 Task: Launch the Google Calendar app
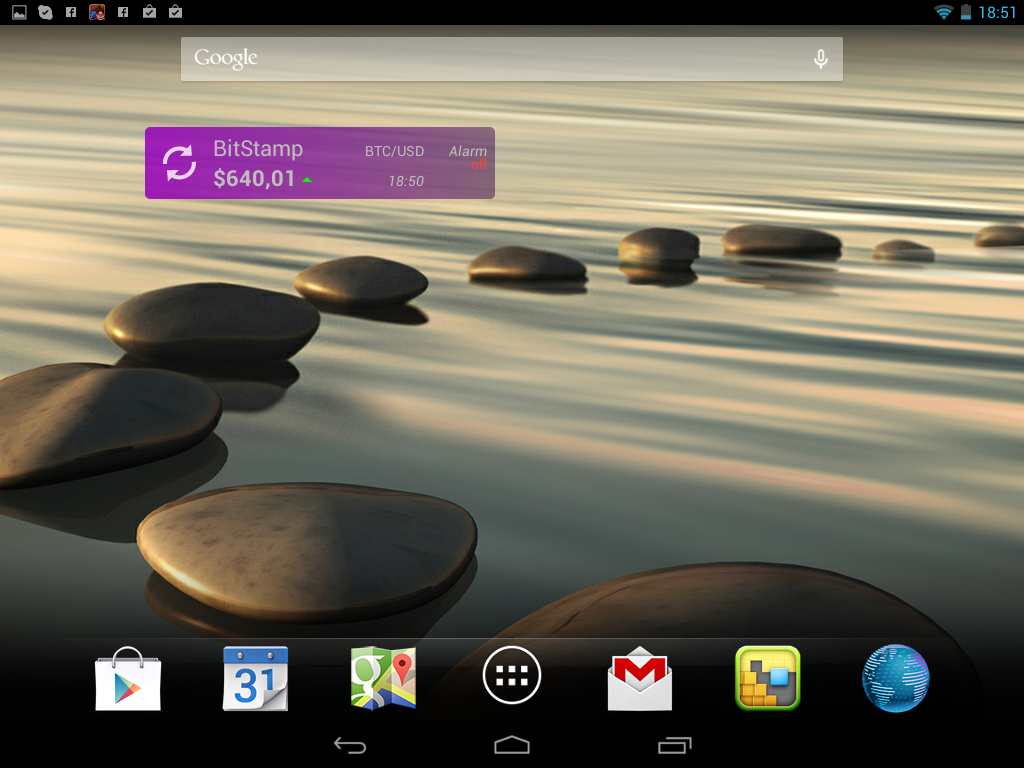(255, 678)
